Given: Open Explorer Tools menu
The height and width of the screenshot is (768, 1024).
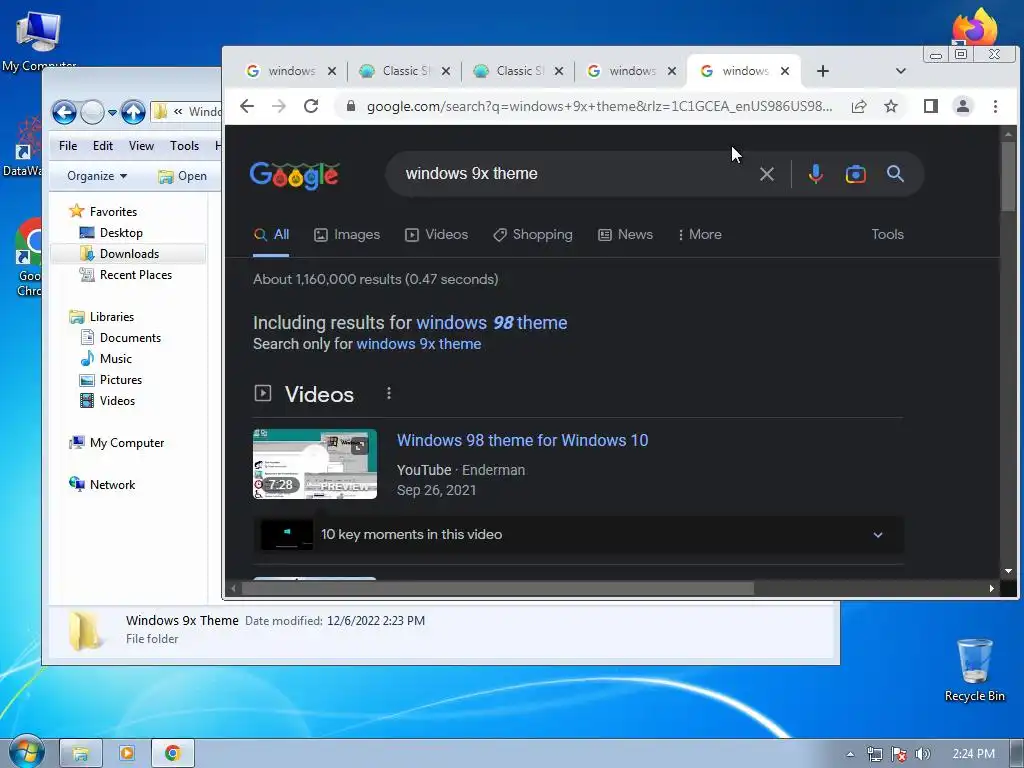Looking at the screenshot, I should [184, 146].
